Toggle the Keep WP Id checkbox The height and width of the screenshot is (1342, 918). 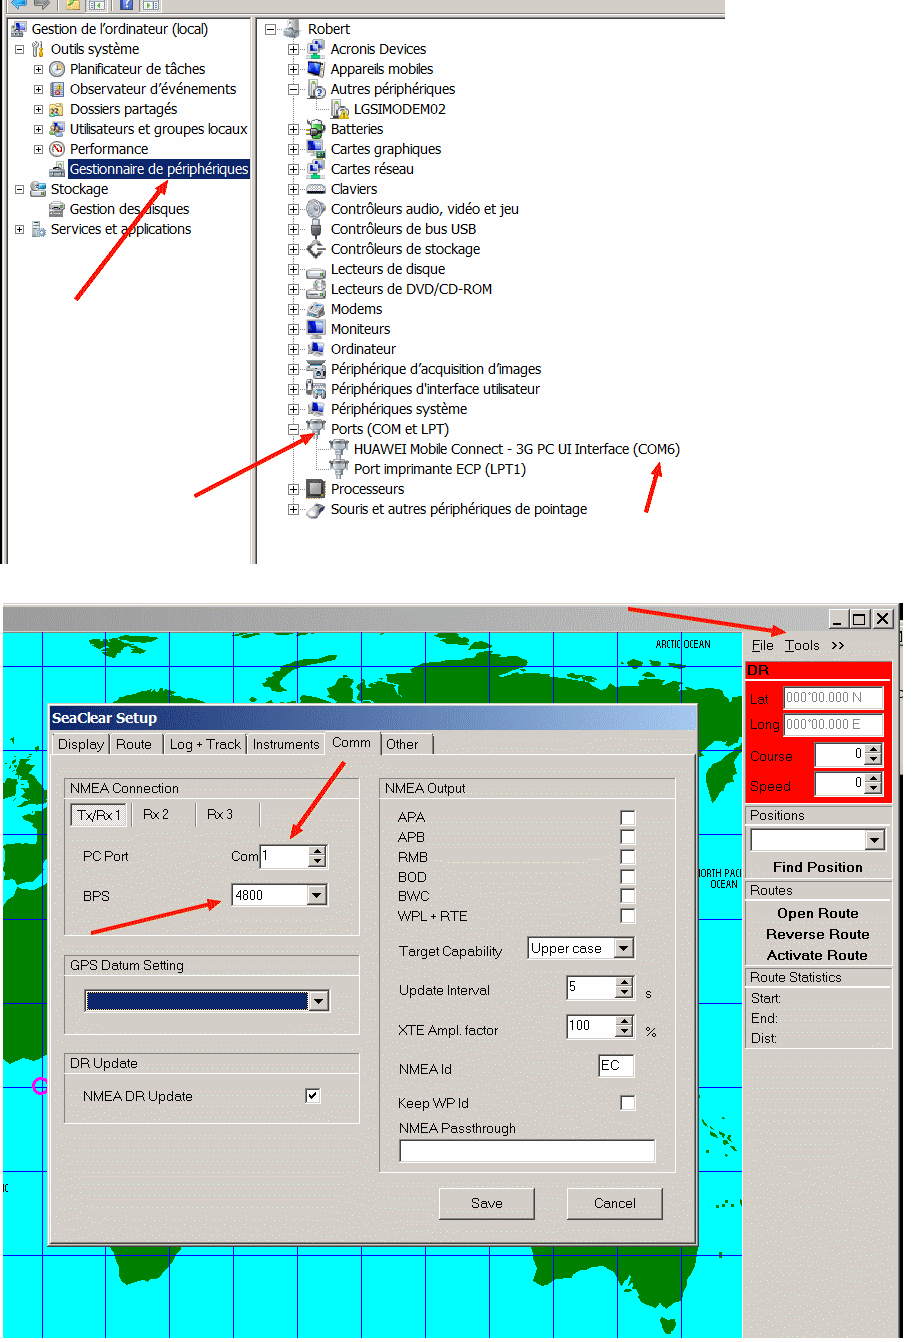coord(628,1103)
